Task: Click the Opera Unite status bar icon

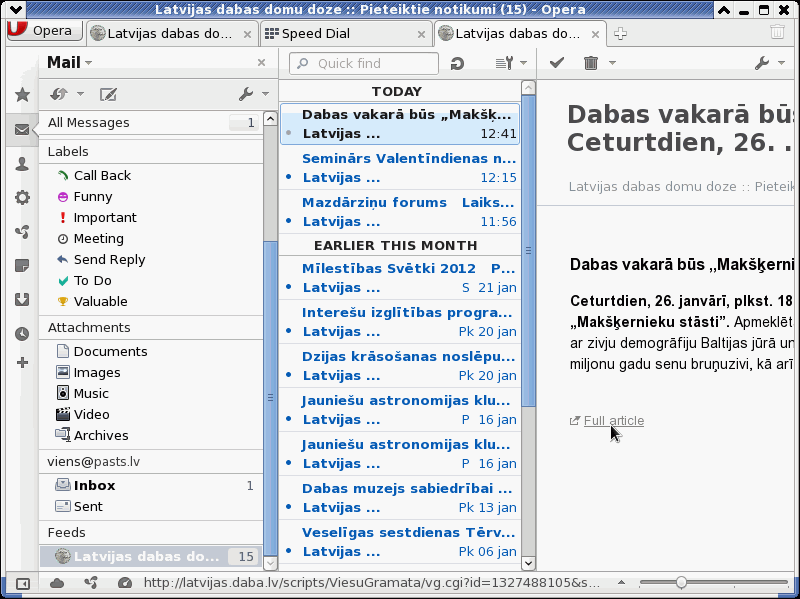Action: [91, 583]
